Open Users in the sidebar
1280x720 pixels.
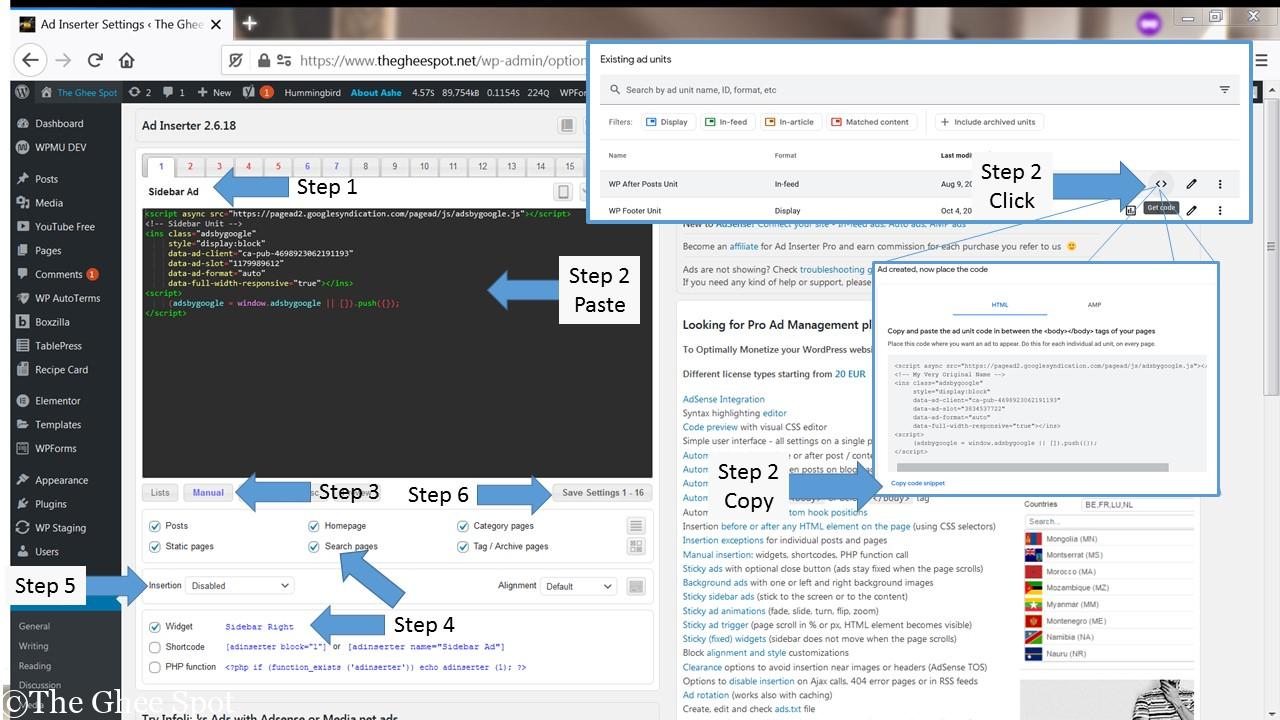(47, 552)
